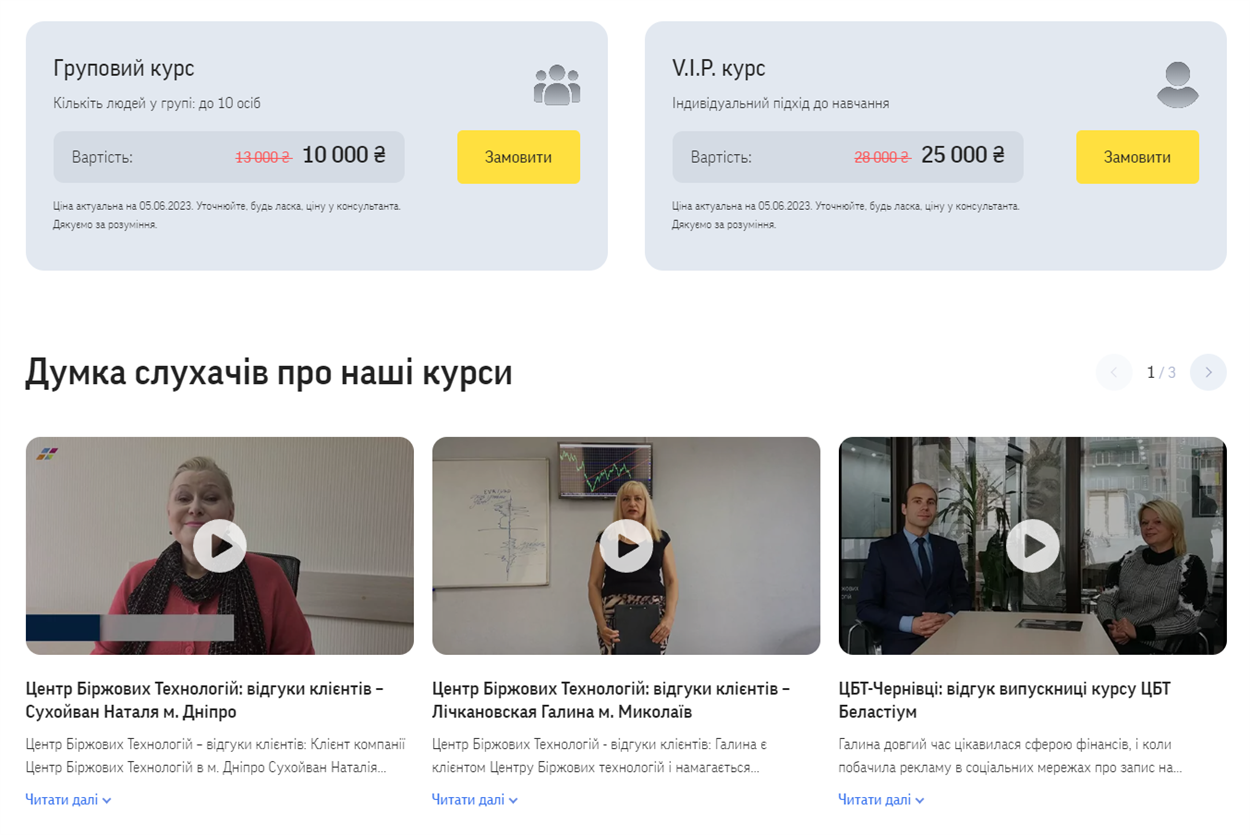Open ЦБТ-Чернівці відгук випускниці title link

(1004, 700)
